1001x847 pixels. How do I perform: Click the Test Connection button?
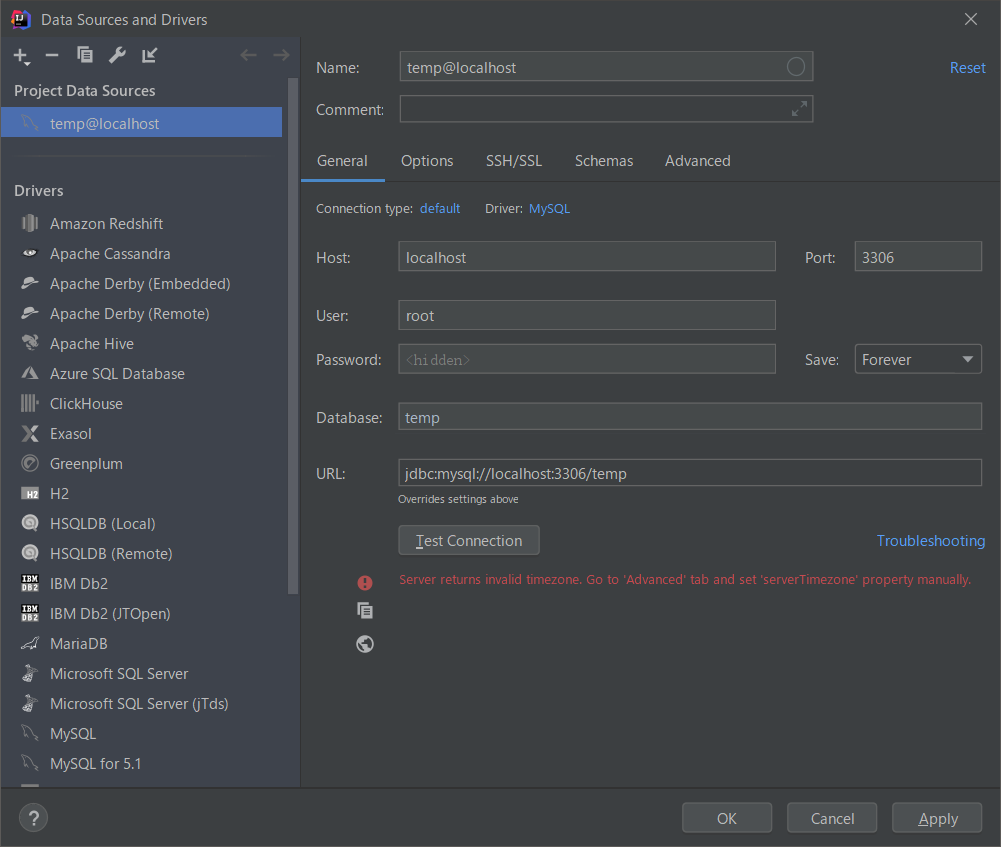tap(469, 541)
